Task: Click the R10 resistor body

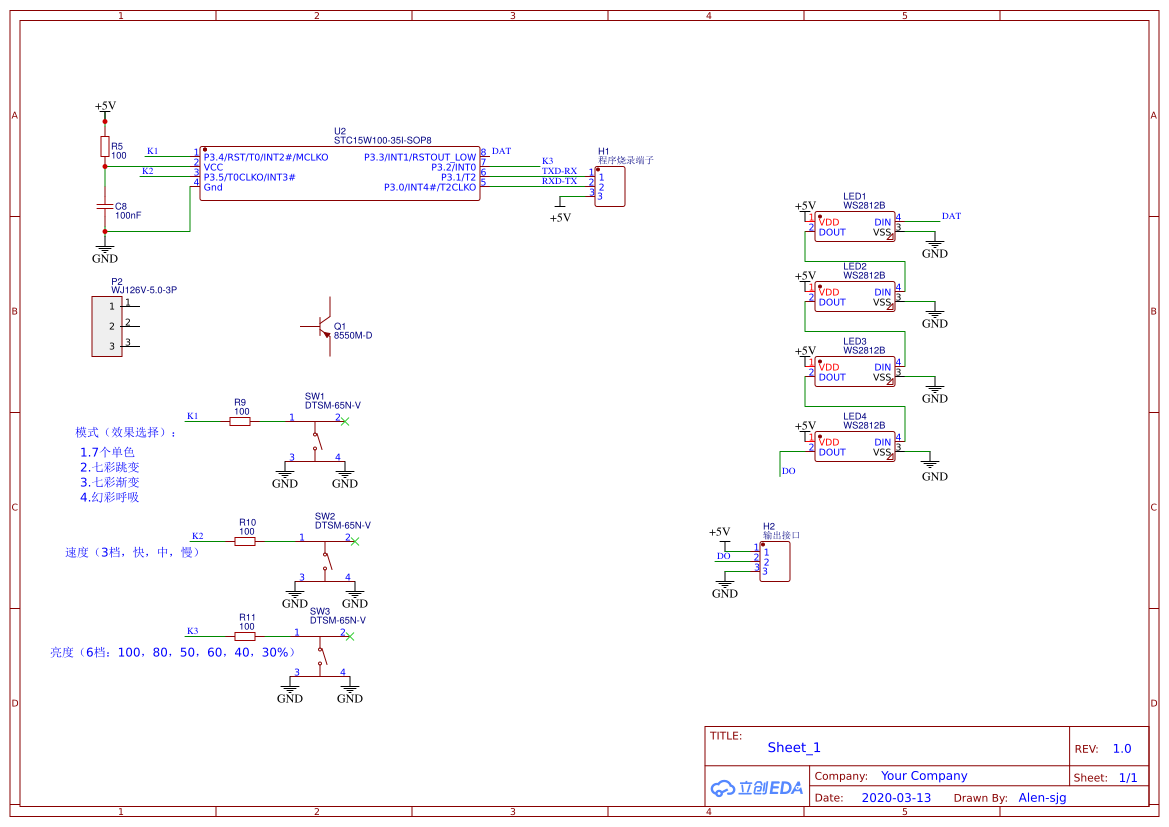Action: 245,541
